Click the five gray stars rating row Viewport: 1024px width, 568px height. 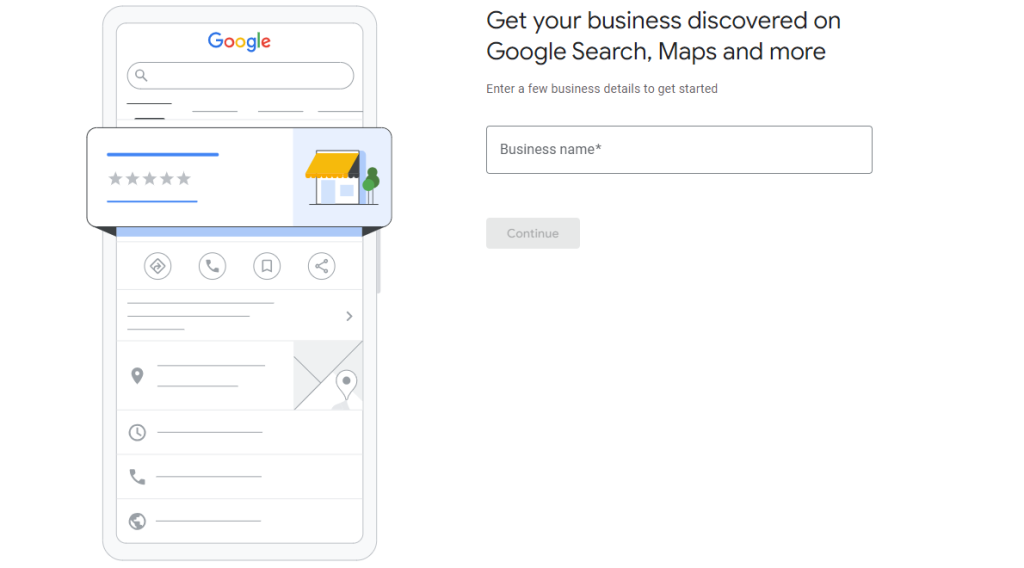click(149, 179)
